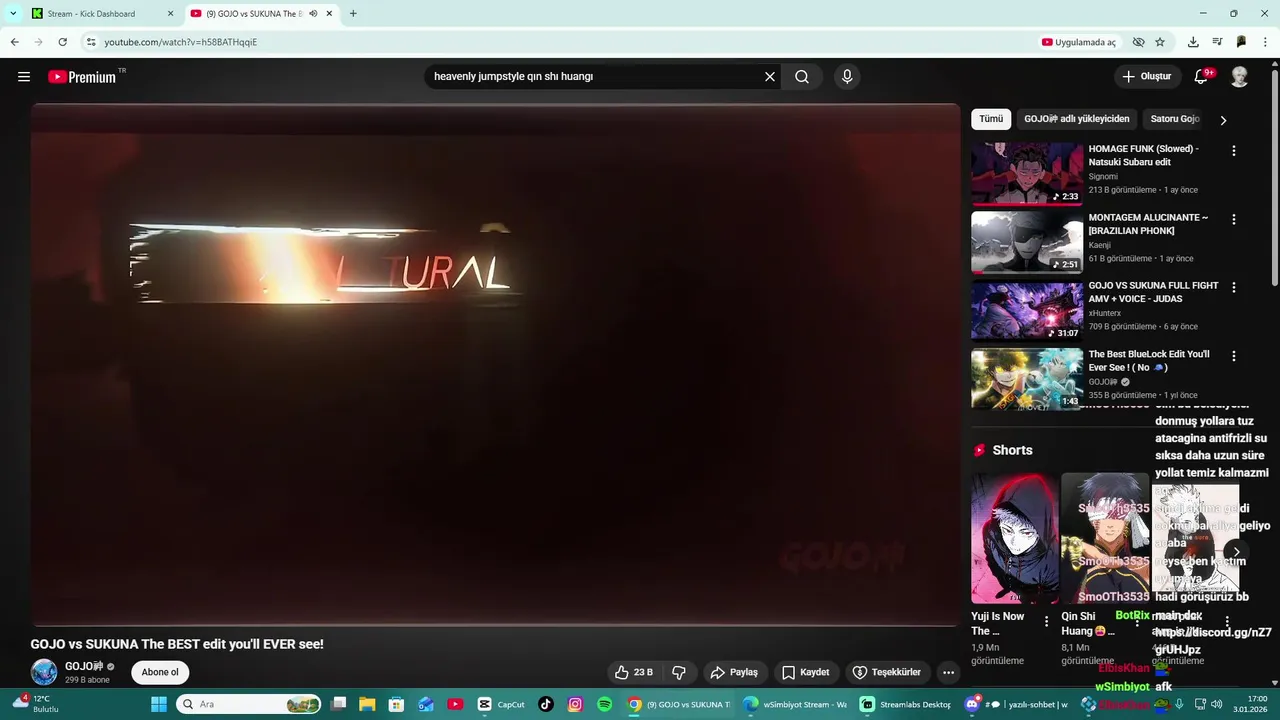Open Instagram from taskbar
This screenshot has height=720, width=1280.
click(575, 704)
